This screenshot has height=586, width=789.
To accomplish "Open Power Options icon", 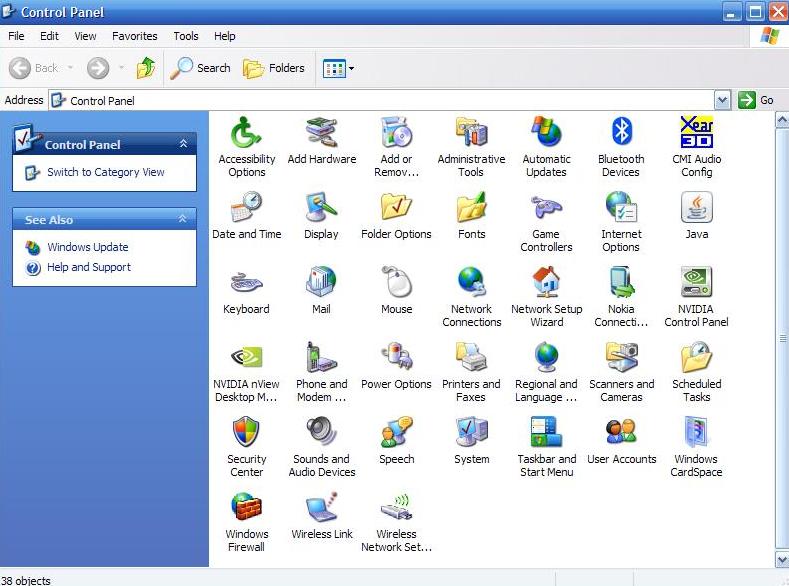I will 397,357.
